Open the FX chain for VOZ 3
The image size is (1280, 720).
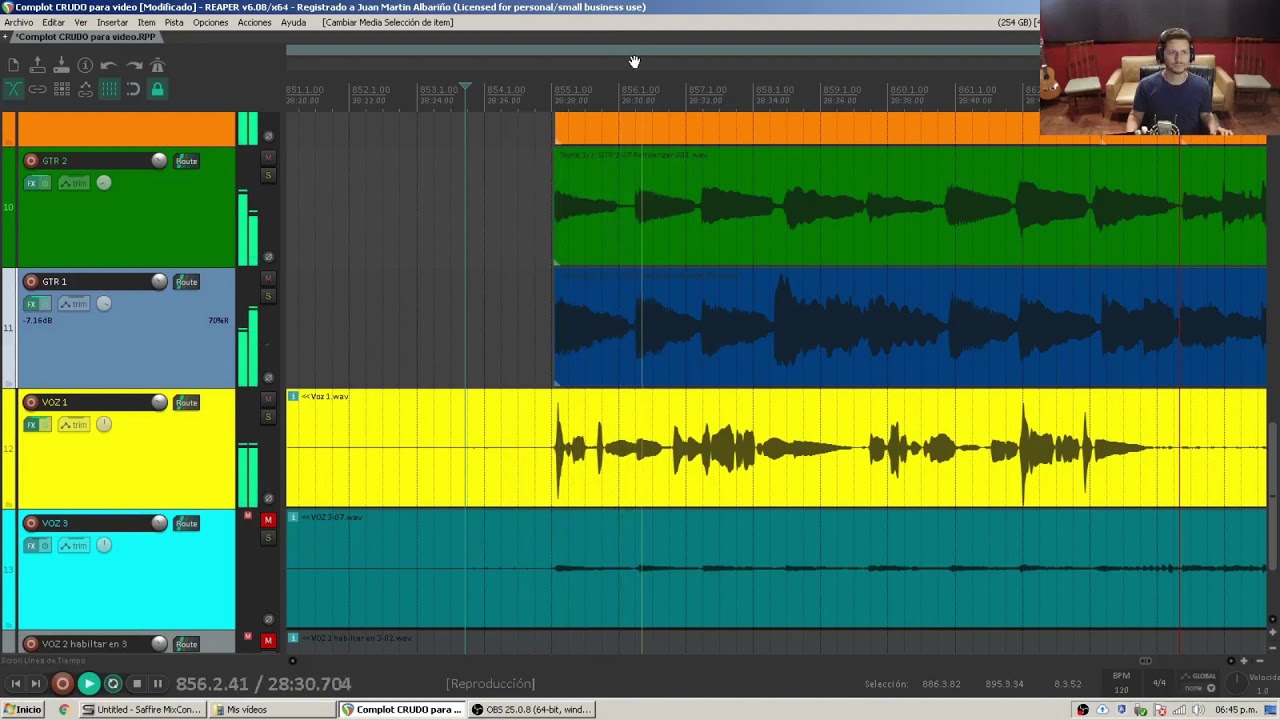point(32,546)
